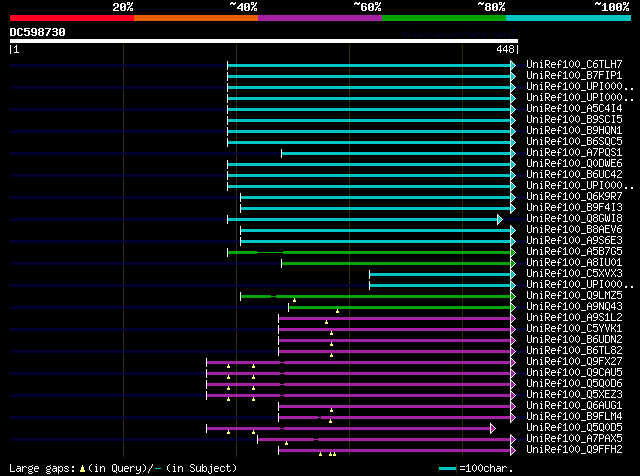Open the UniRef100_A5C4I4 label

574,109
